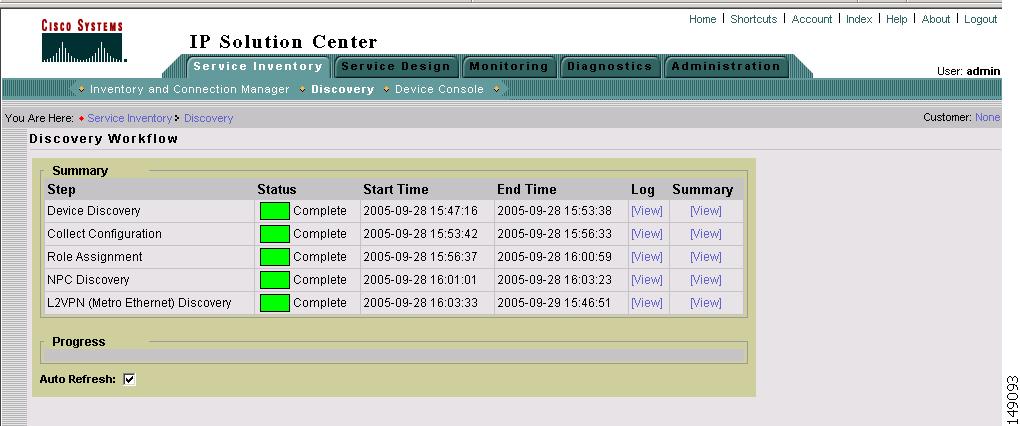Screen dimensions: 1020x426
Task: Click the Service Inventory breadcrumb link
Action: (129, 118)
